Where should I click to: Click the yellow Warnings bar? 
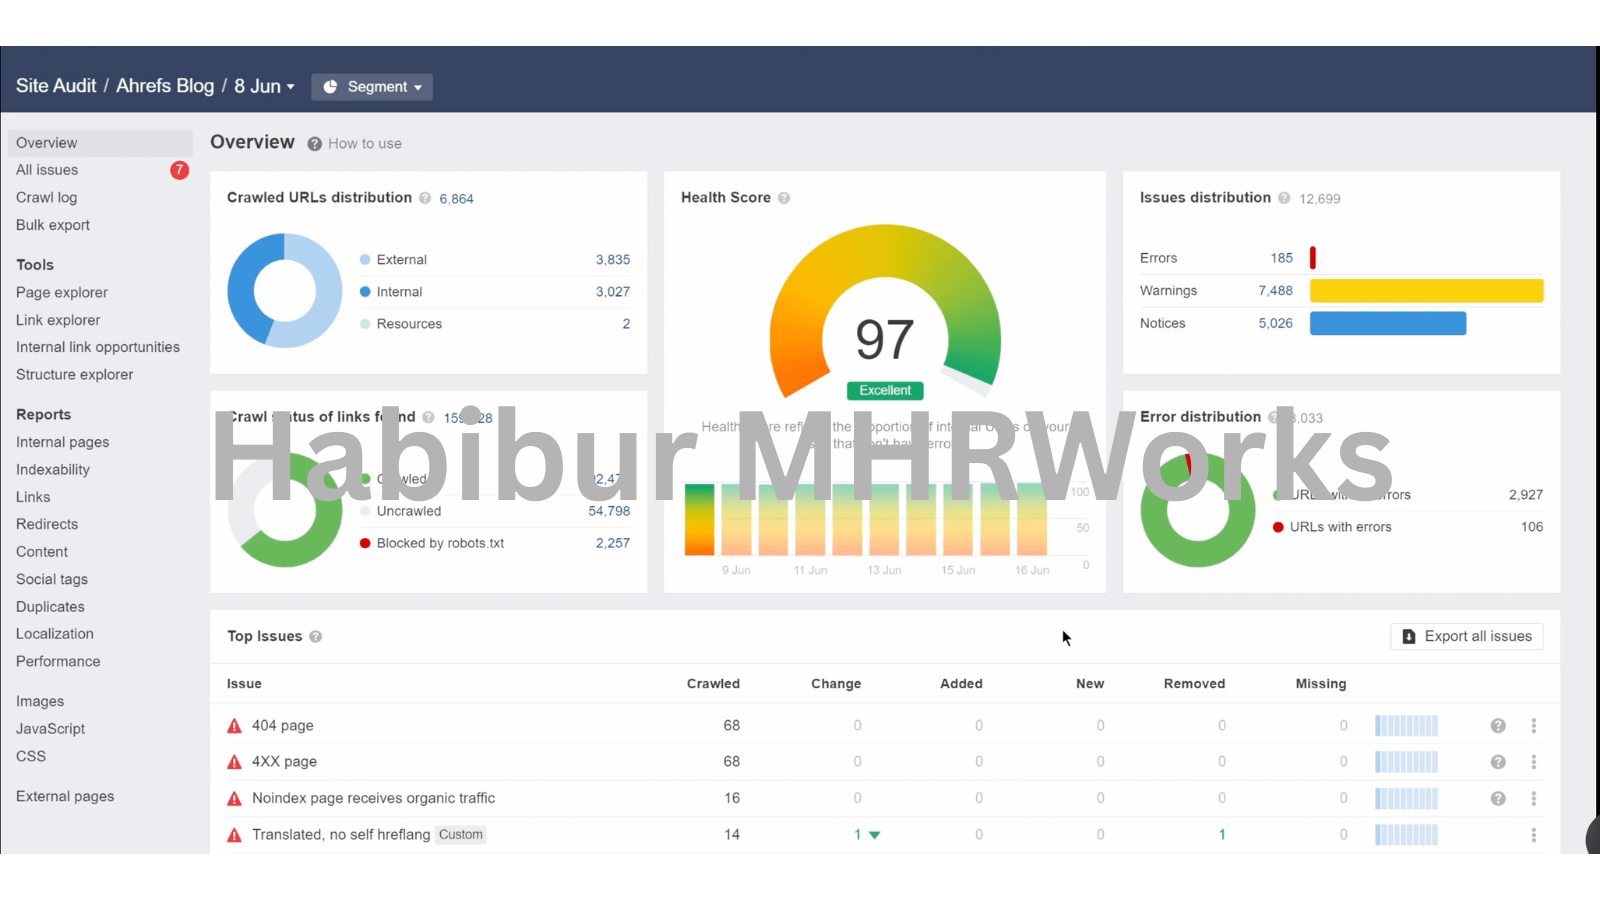point(1426,291)
